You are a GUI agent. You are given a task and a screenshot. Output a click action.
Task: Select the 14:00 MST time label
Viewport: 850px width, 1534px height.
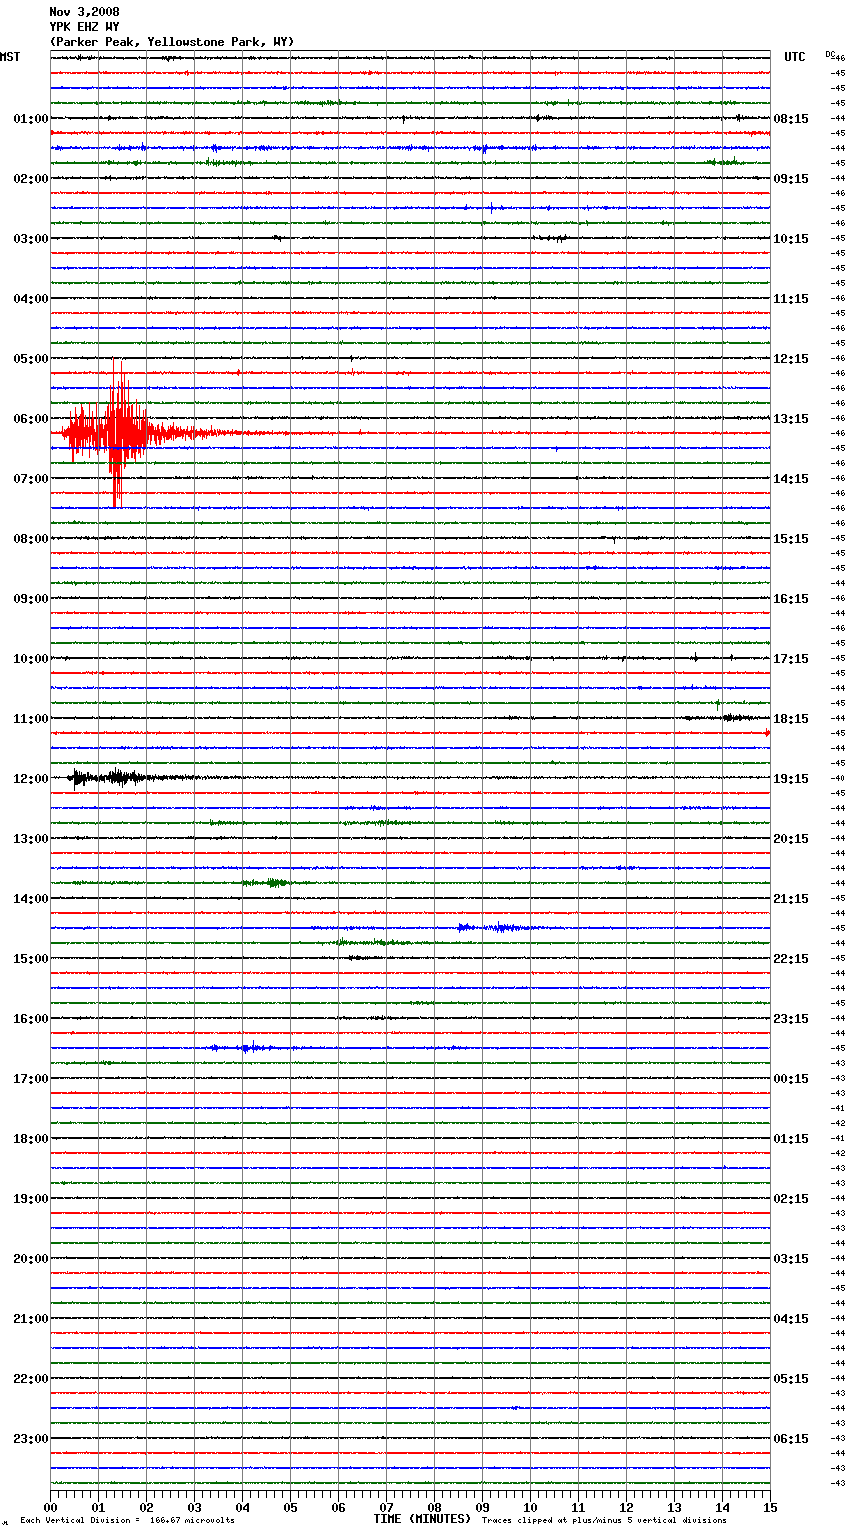click(30, 899)
